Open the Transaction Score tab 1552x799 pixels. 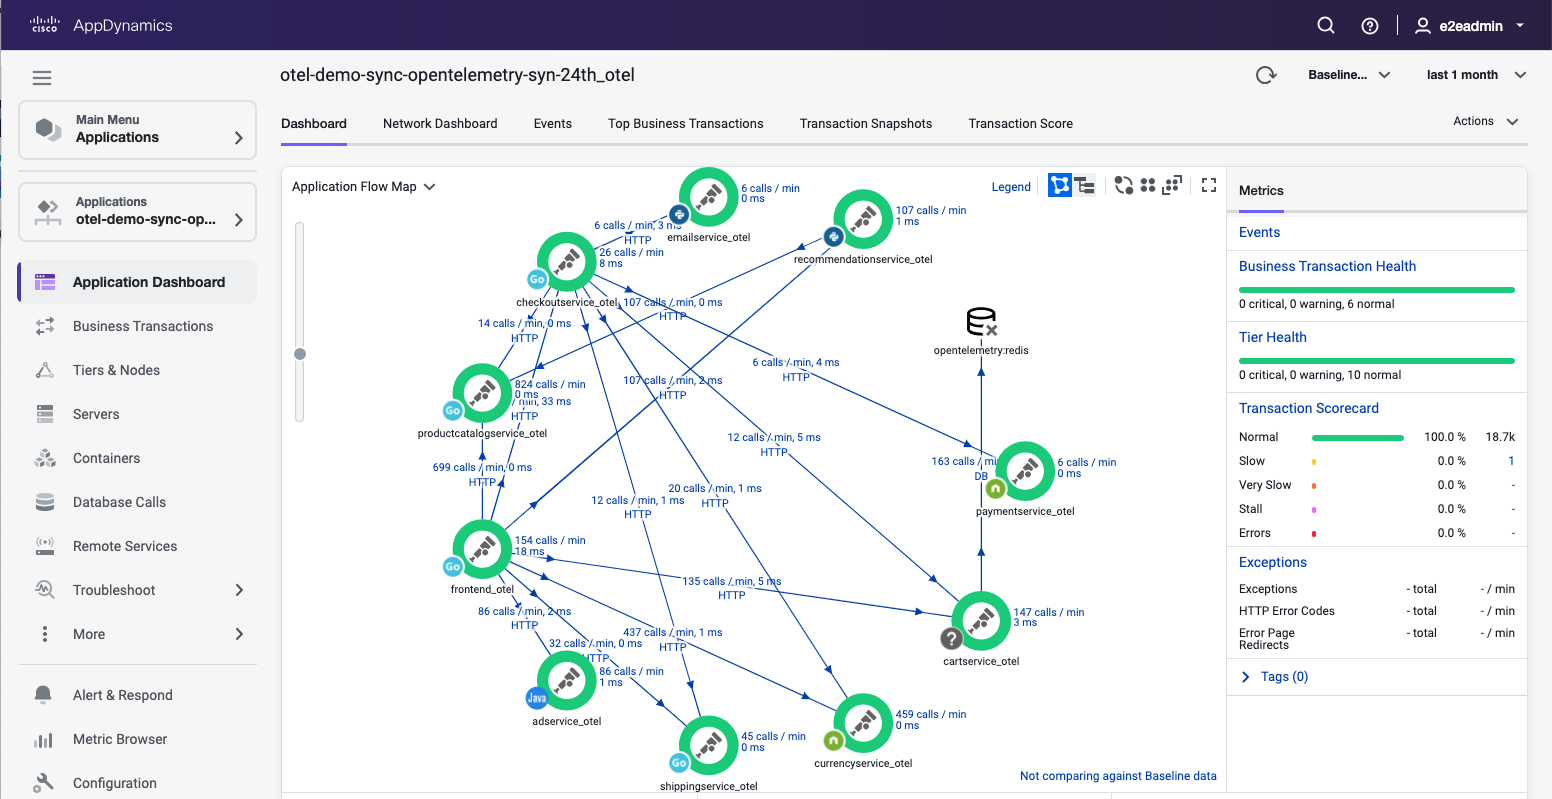click(x=1021, y=123)
